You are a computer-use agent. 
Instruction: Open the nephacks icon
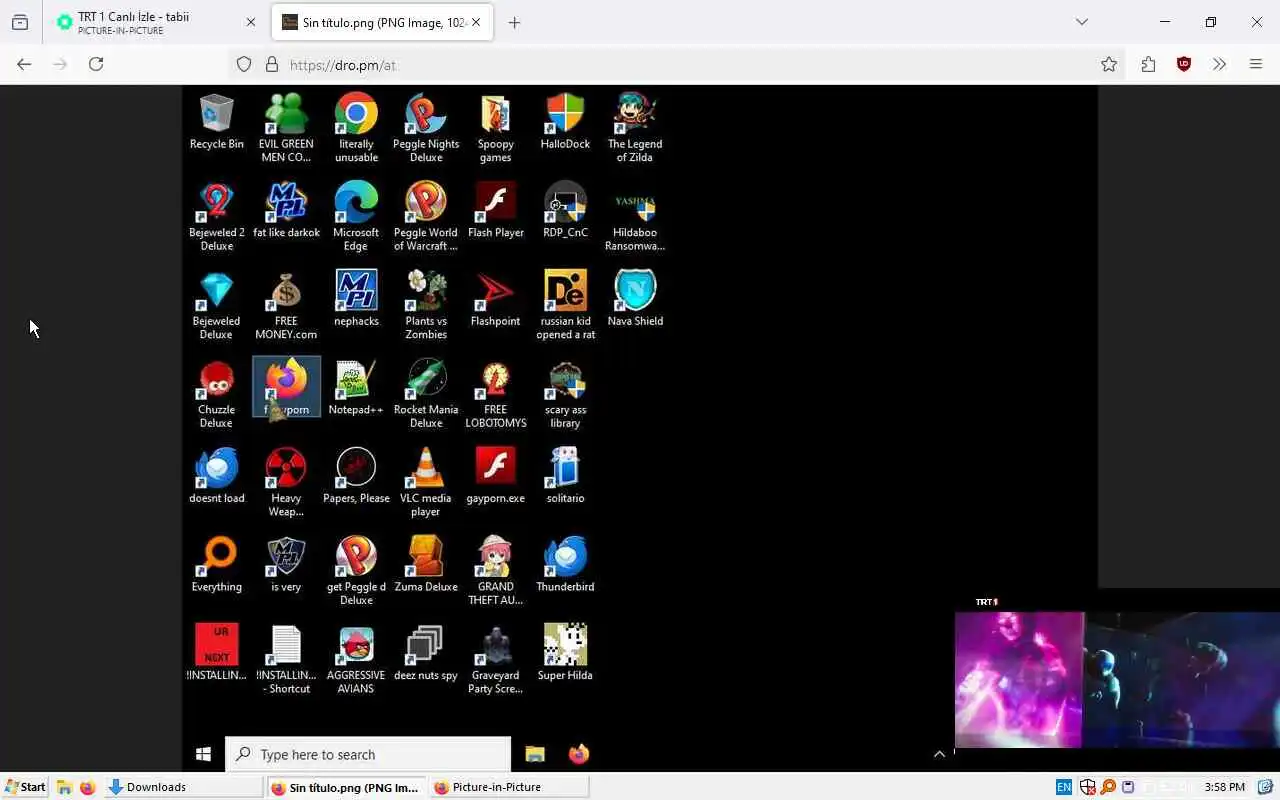pos(356,299)
